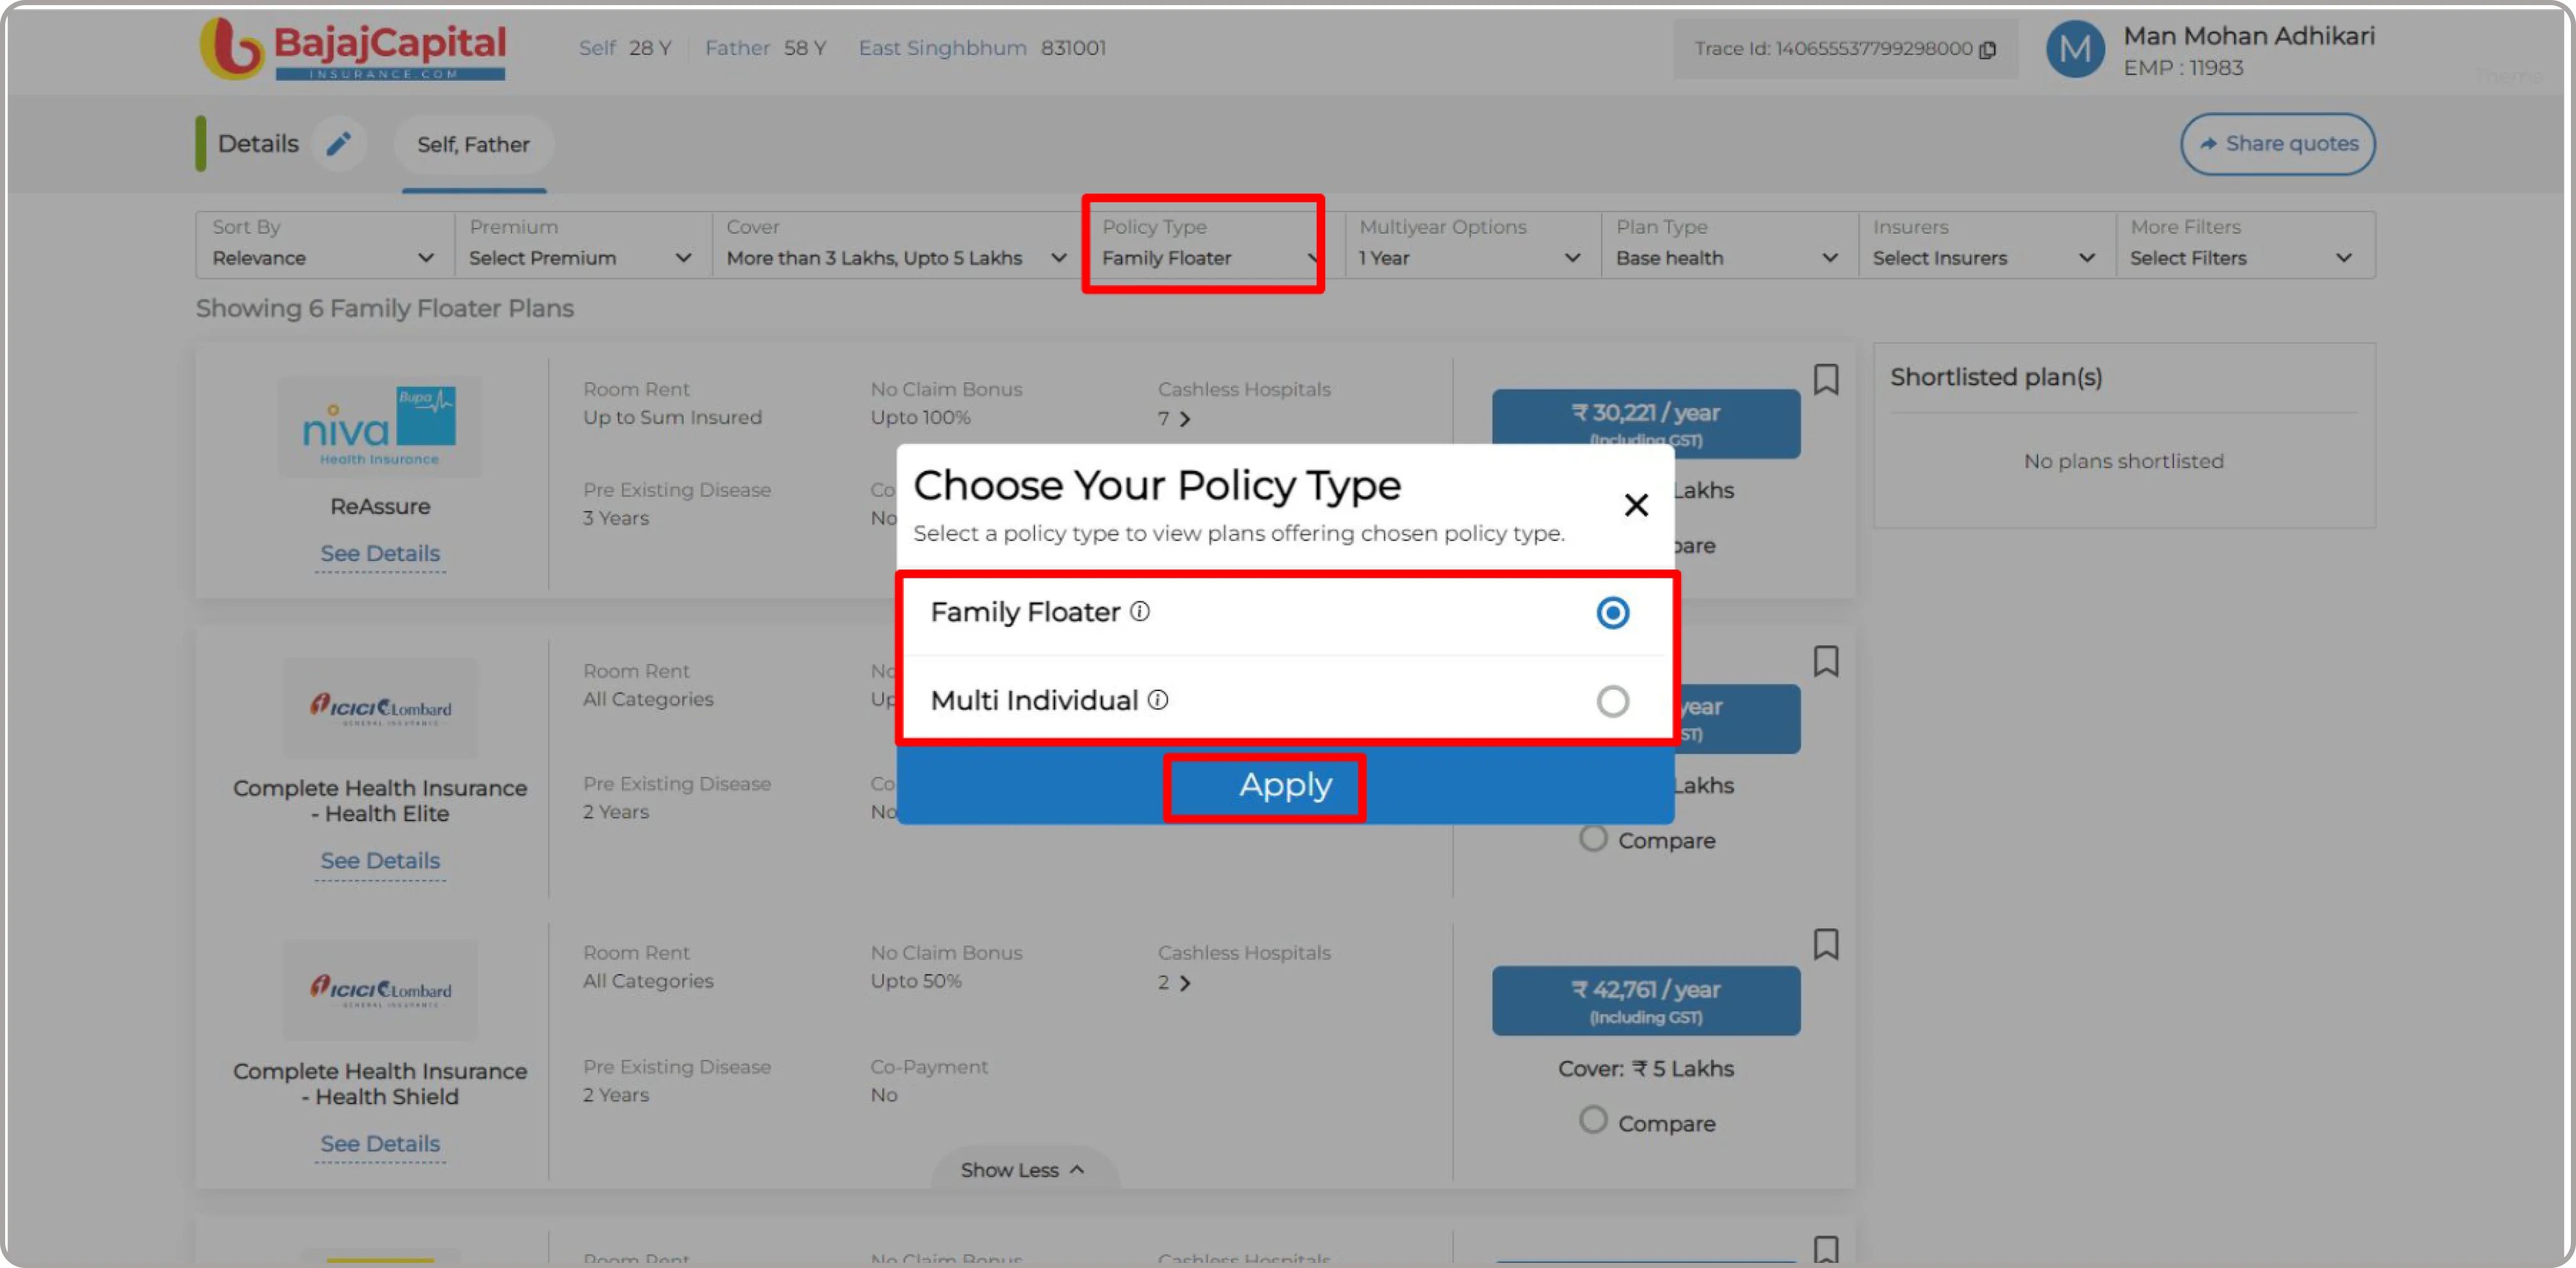Click the Self 28 Y member text
The height and width of the screenshot is (1268, 2576).
625,48
